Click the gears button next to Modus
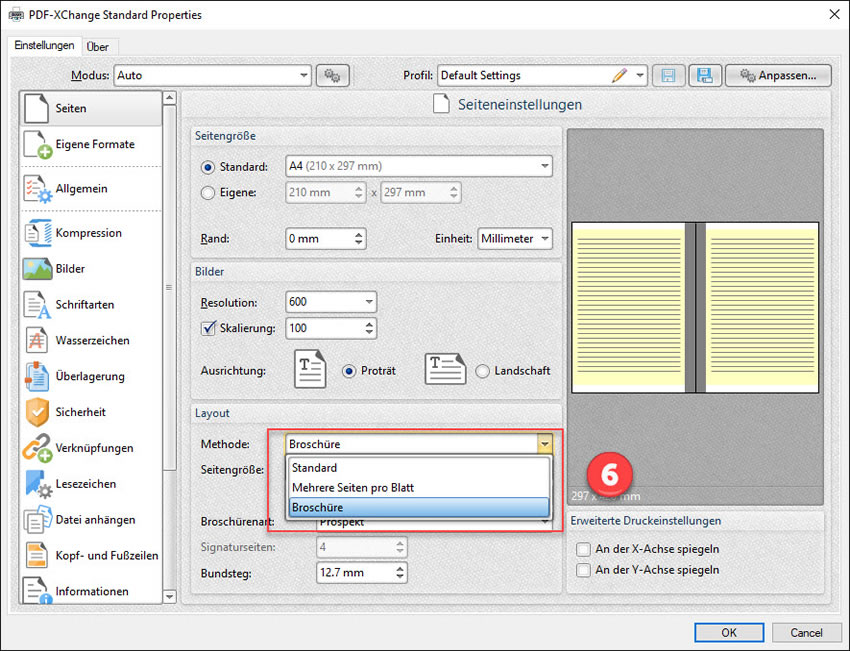 tap(333, 75)
